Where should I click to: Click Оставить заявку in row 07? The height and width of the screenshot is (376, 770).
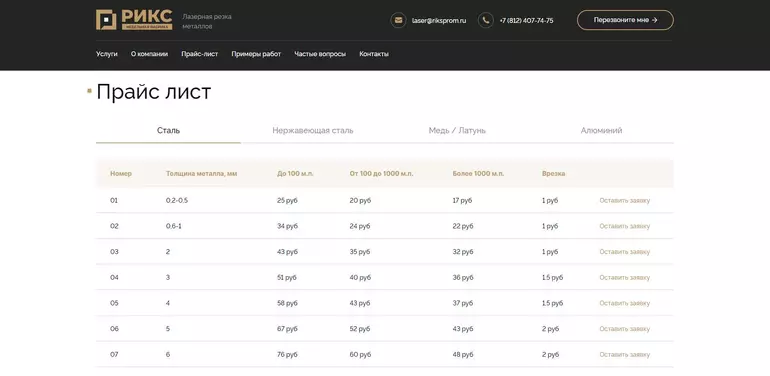[625, 354]
